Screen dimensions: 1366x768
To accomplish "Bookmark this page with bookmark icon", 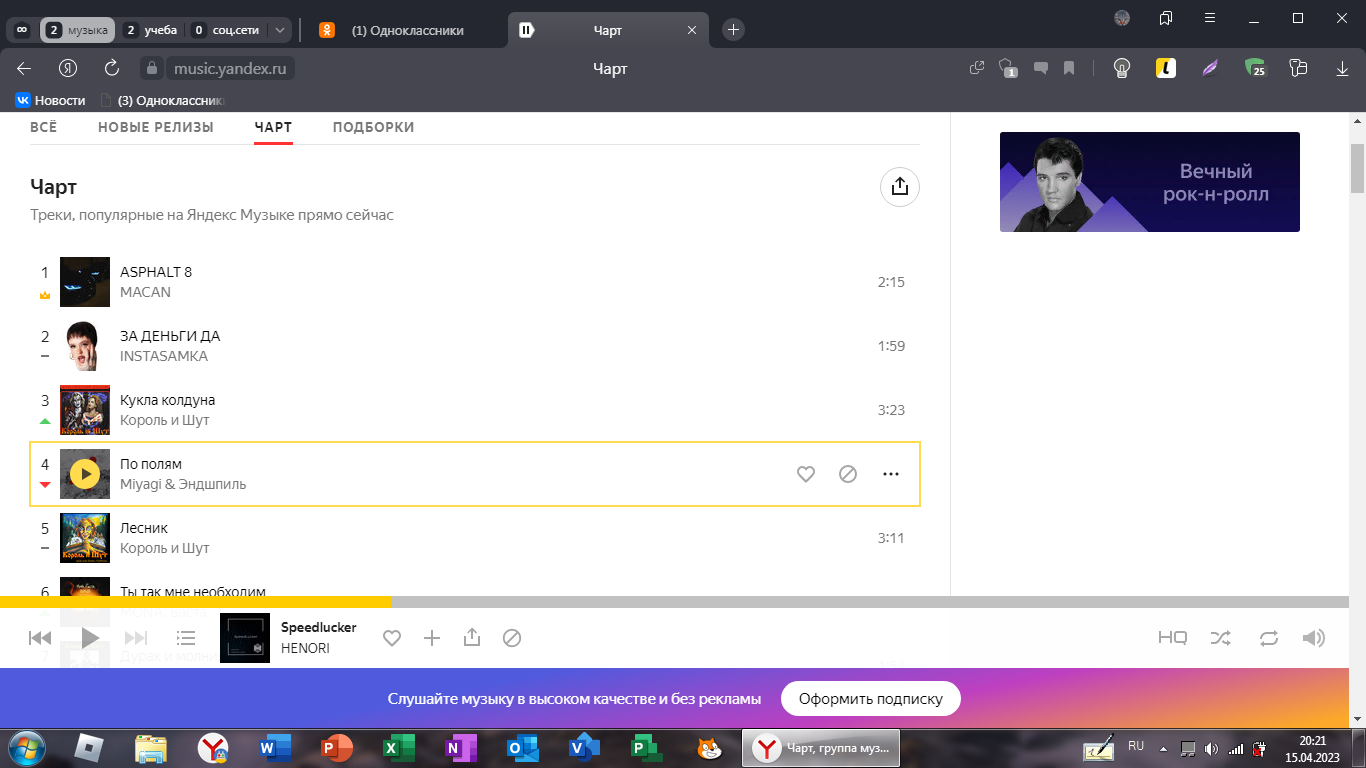I will [1069, 68].
